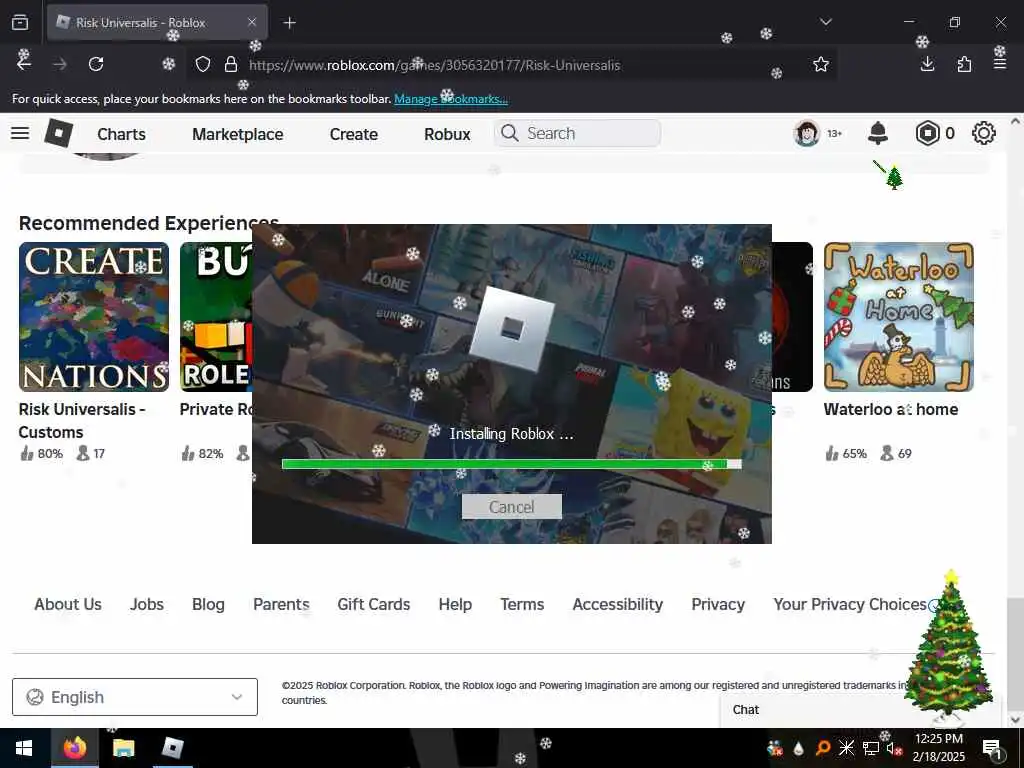Click the Installing Roblox progress bar
This screenshot has width=1024, height=768.
511,464
